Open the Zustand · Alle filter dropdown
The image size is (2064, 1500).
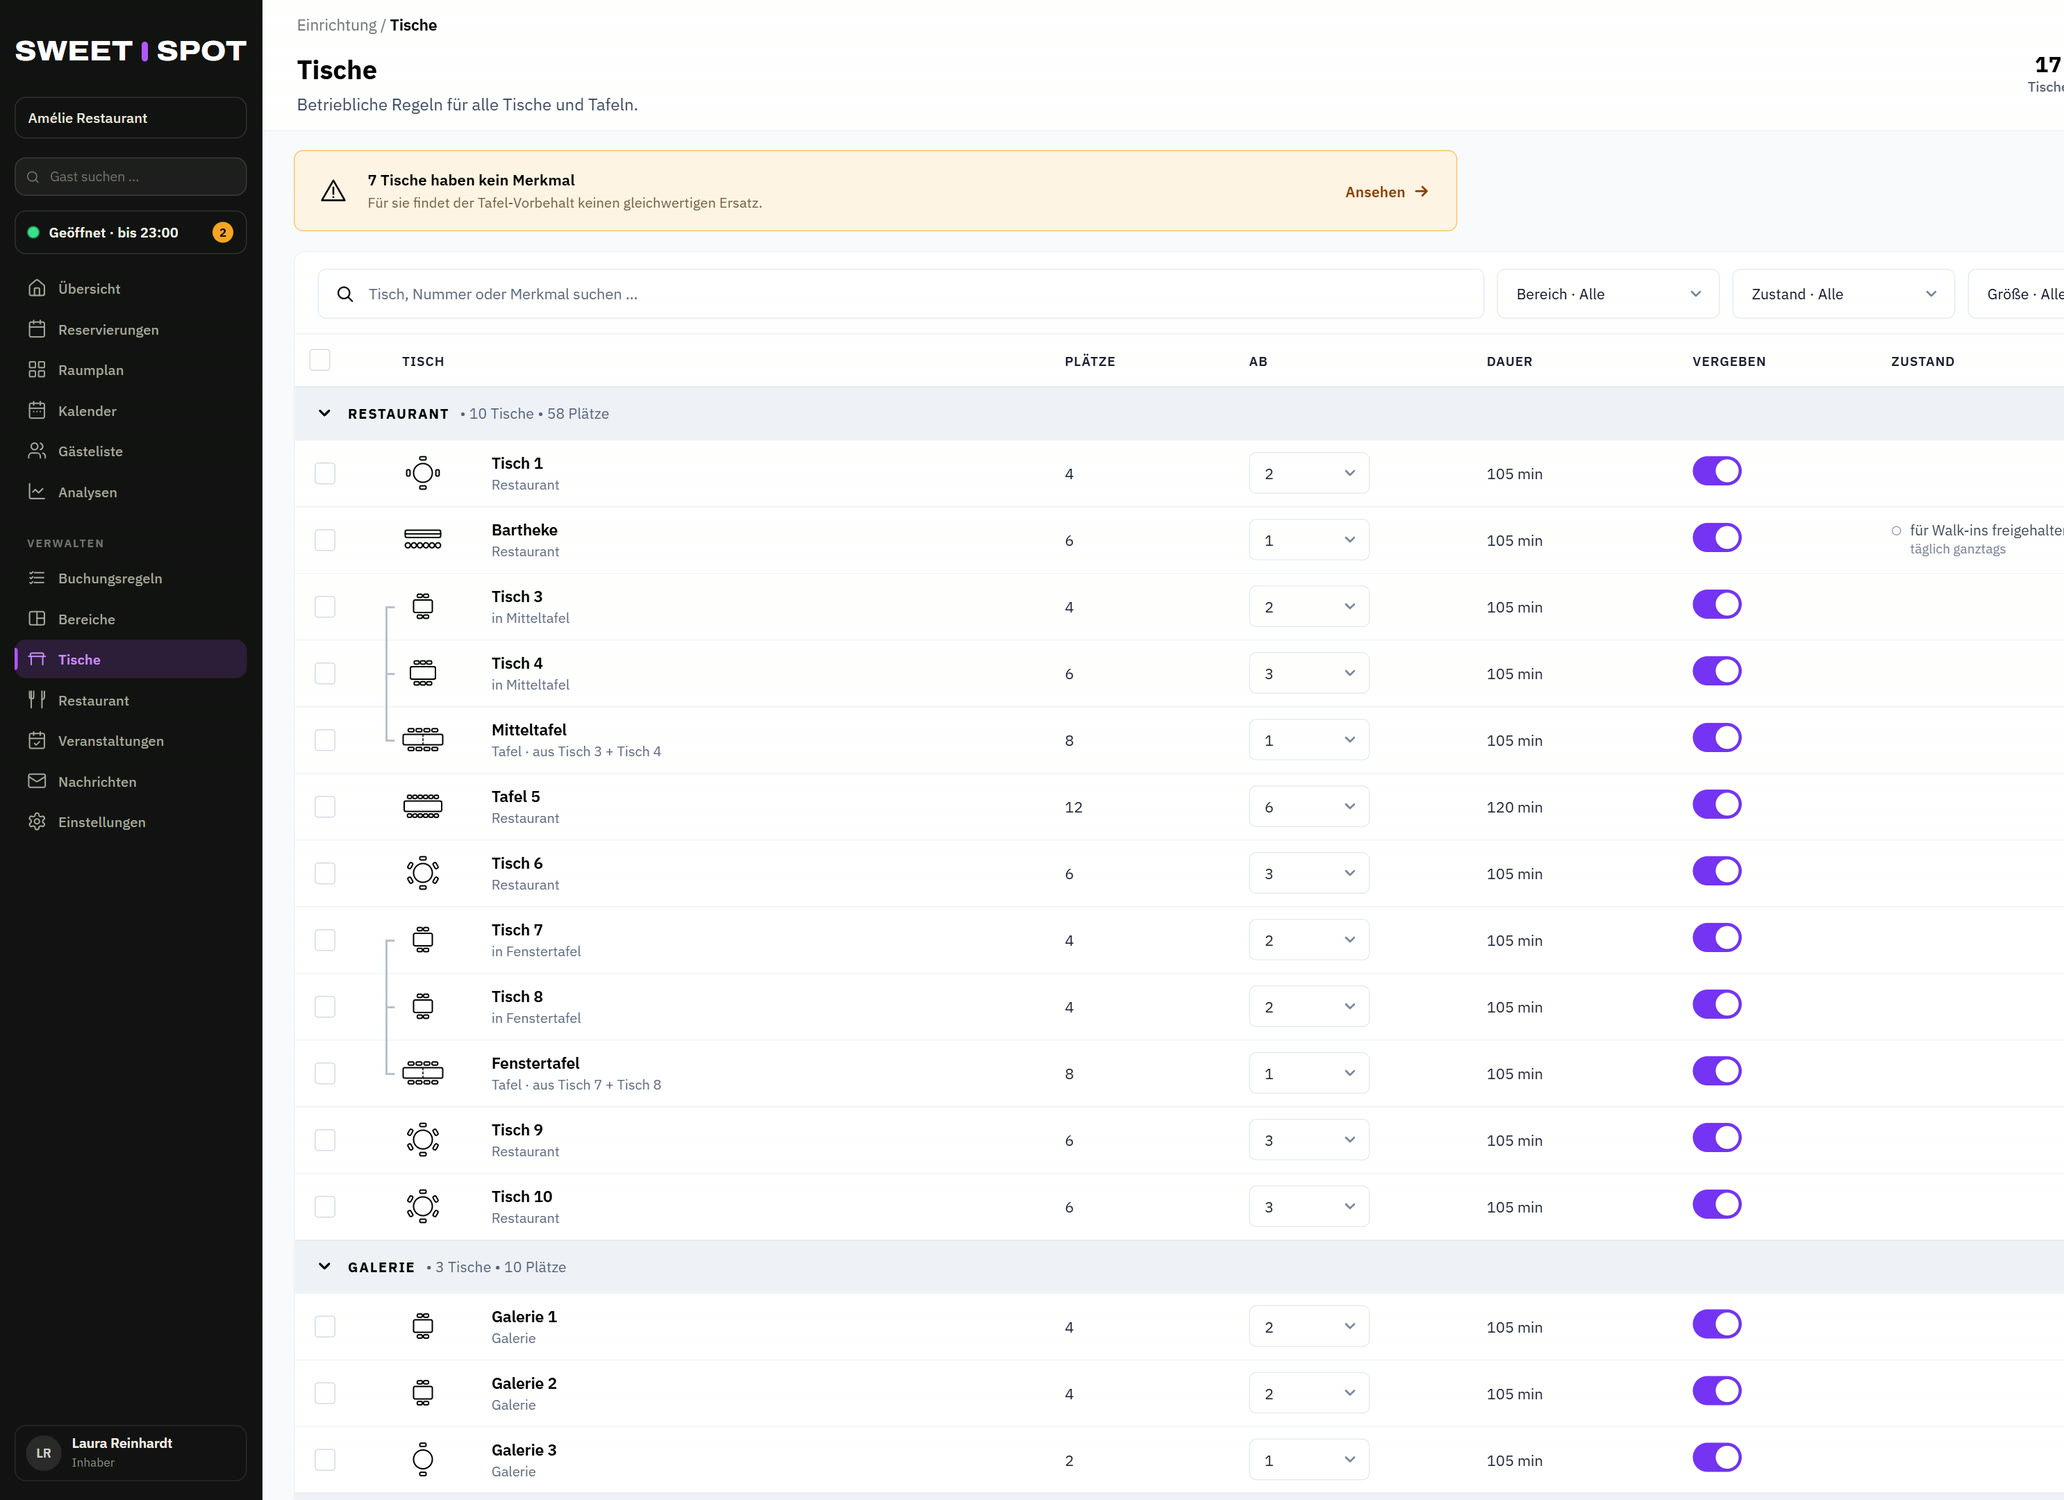pyautogui.click(x=1843, y=294)
